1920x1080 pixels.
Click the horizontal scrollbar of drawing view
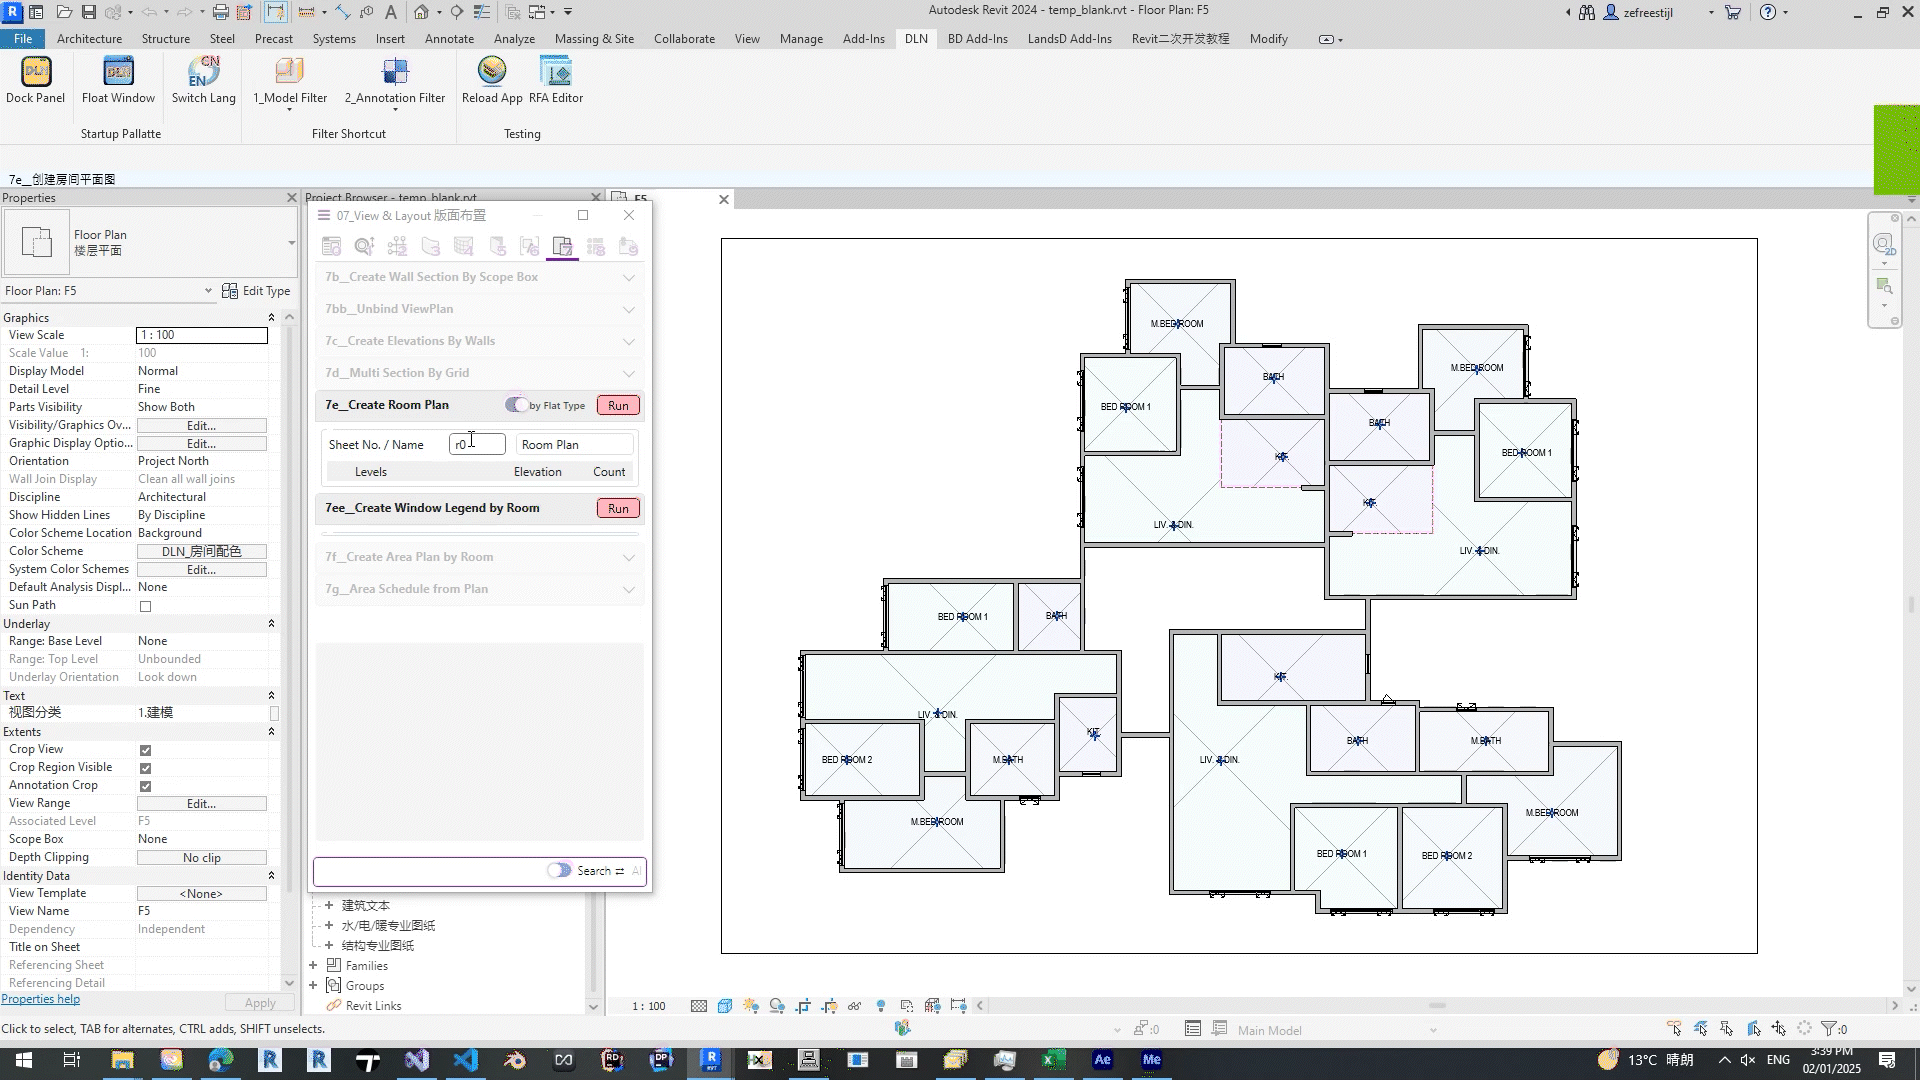(x=1437, y=1006)
